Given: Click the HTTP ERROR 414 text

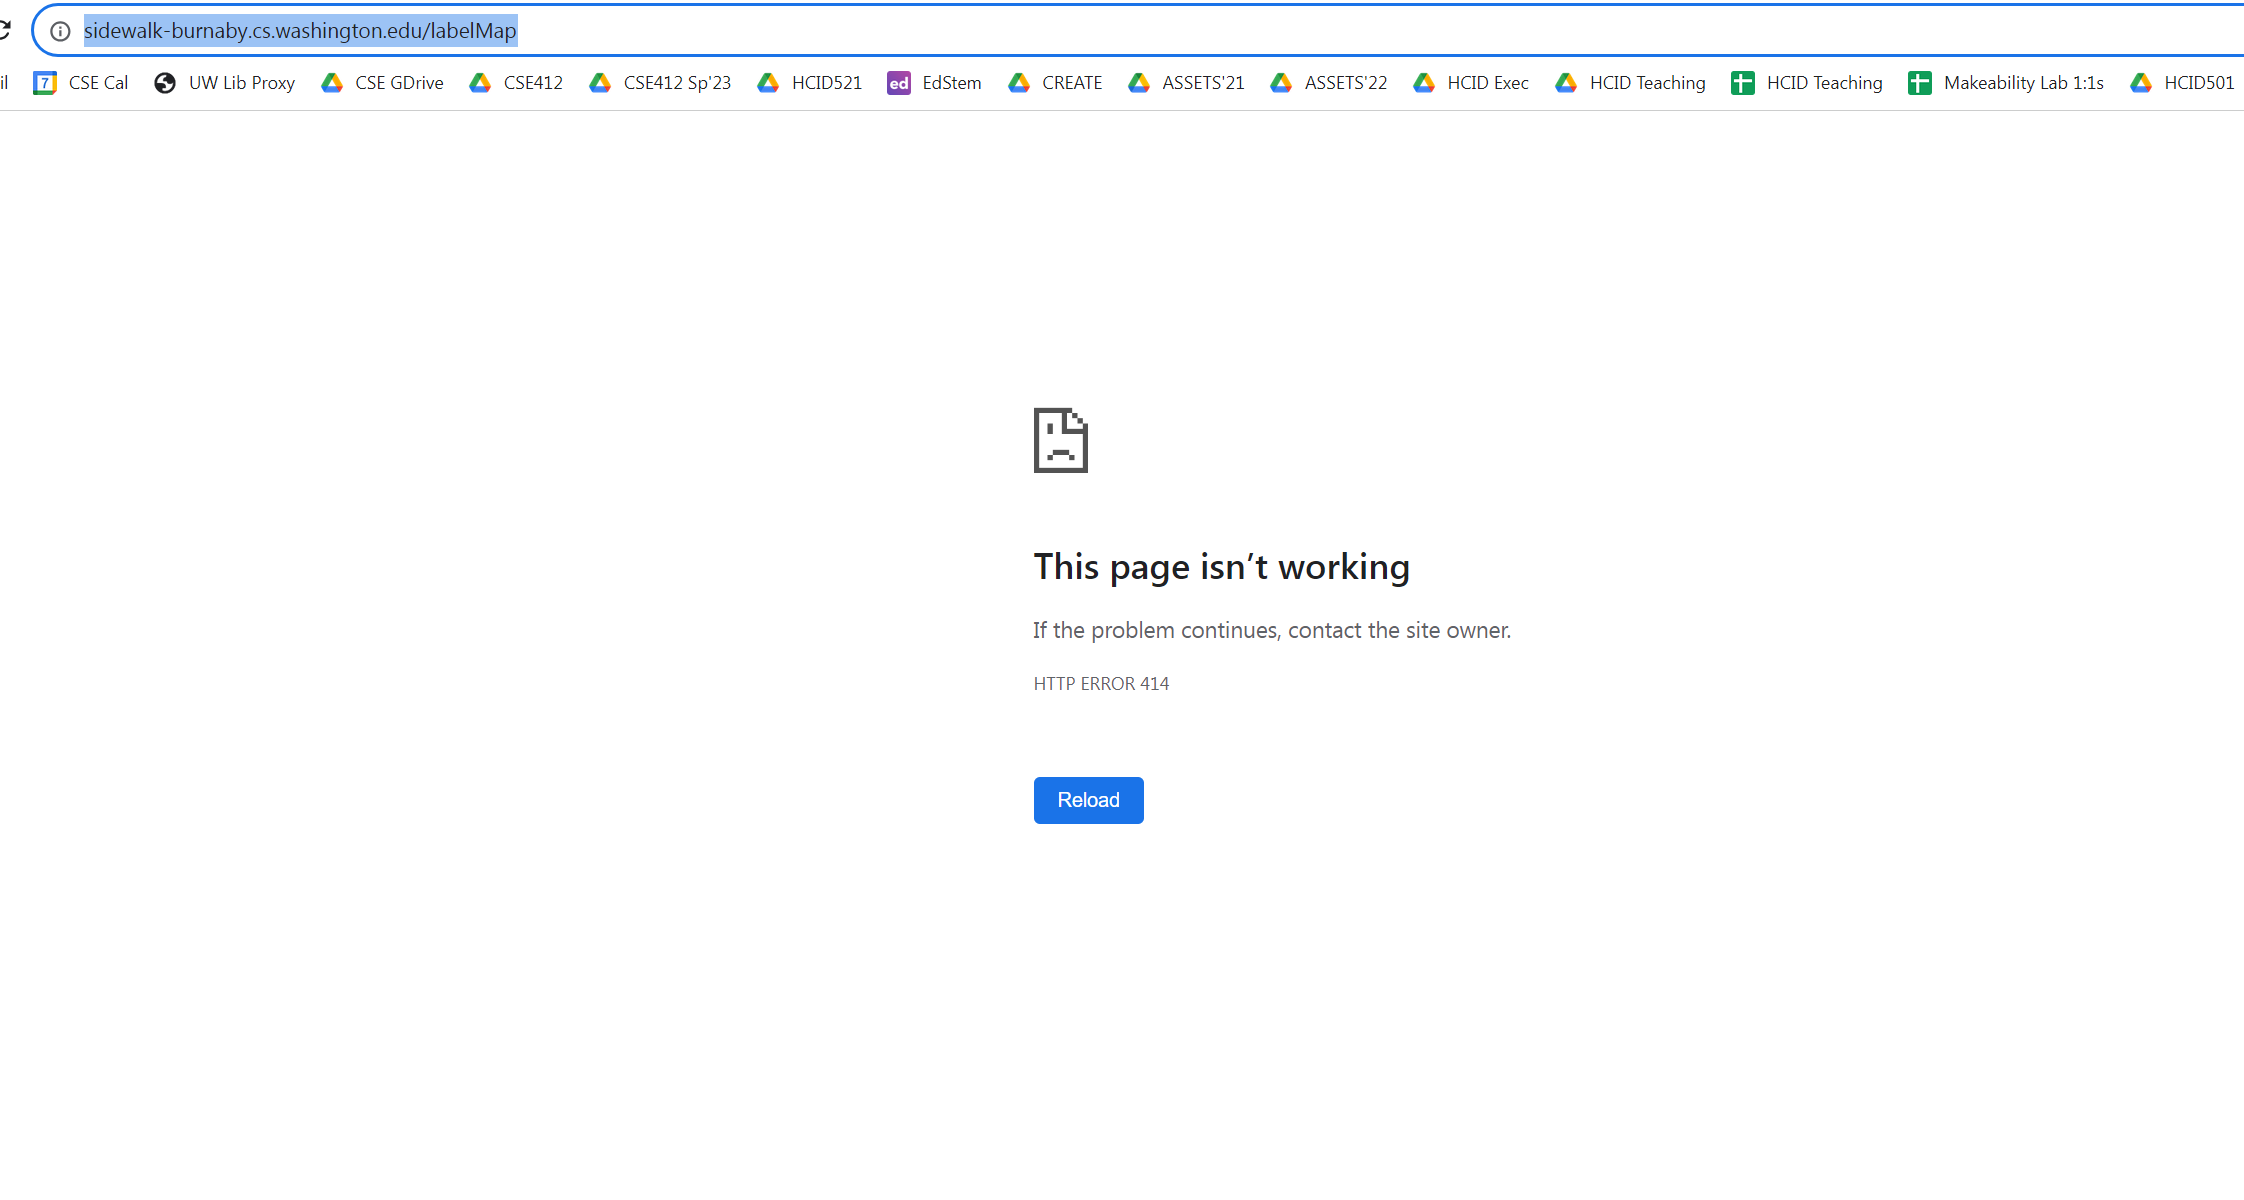Looking at the screenshot, I should click(1101, 683).
